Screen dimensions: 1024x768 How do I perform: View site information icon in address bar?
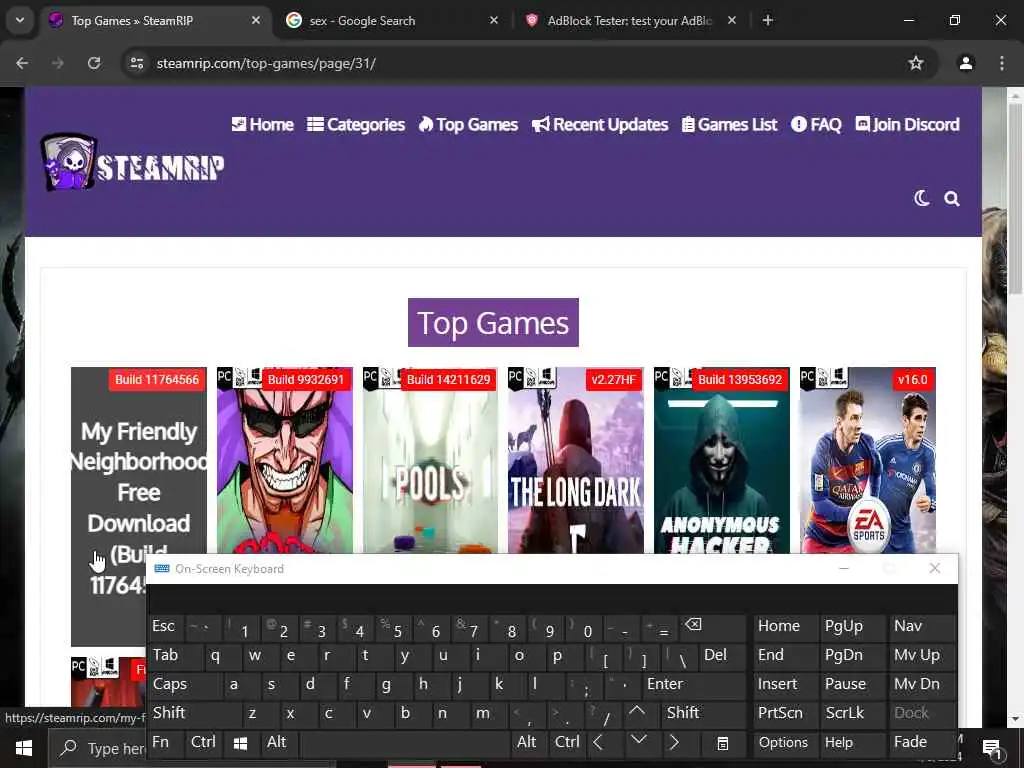click(x=136, y=63)
